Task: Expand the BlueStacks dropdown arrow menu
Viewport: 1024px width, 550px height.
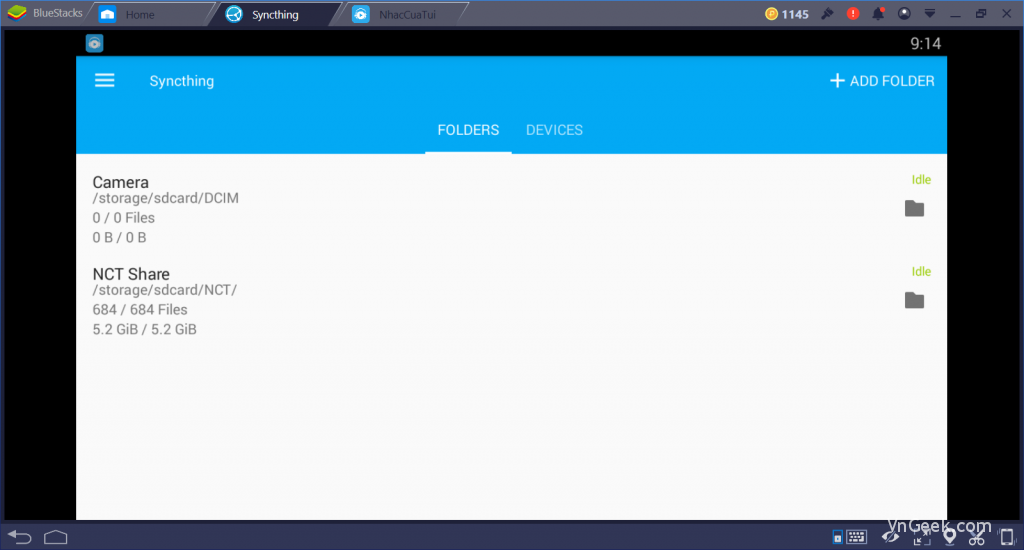Action: click(x=930, y=14)
